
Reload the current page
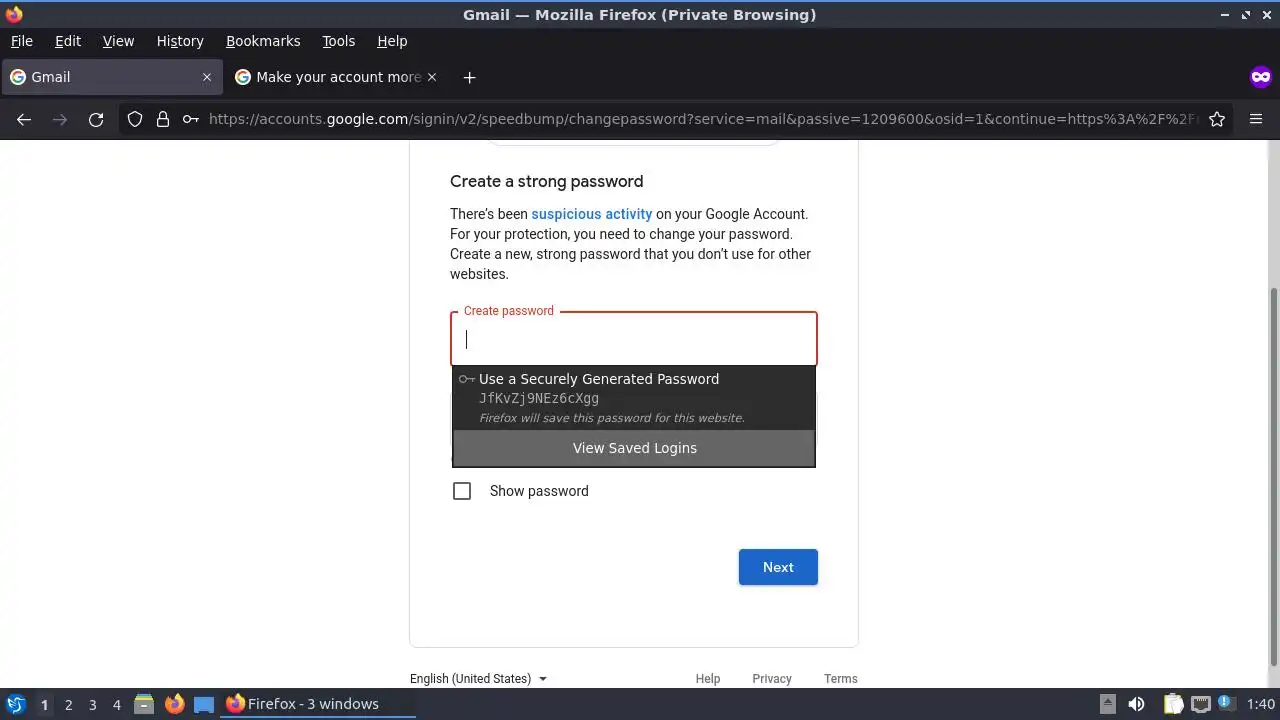(x=96, y=119)
